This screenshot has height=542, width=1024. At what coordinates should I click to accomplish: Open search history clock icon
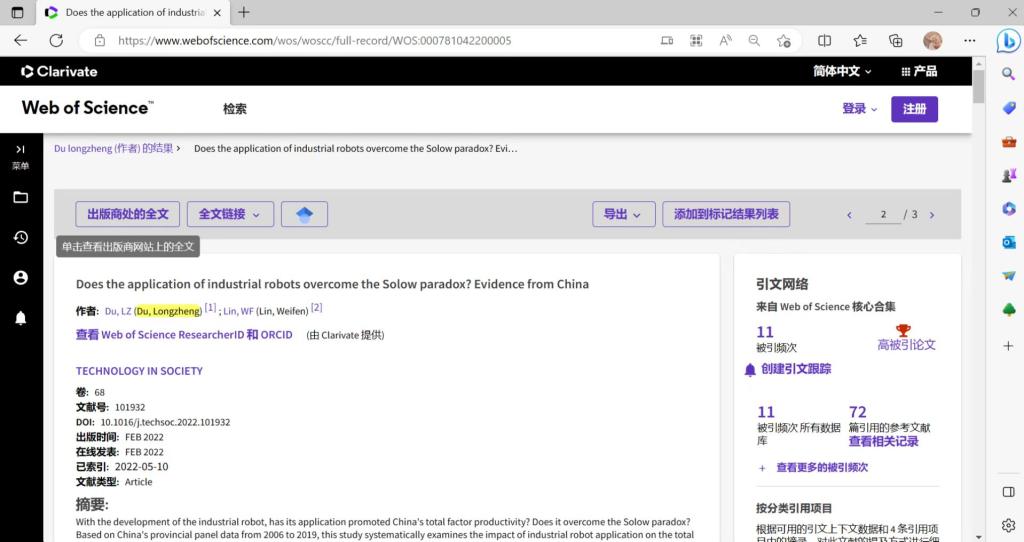[20, 237]
